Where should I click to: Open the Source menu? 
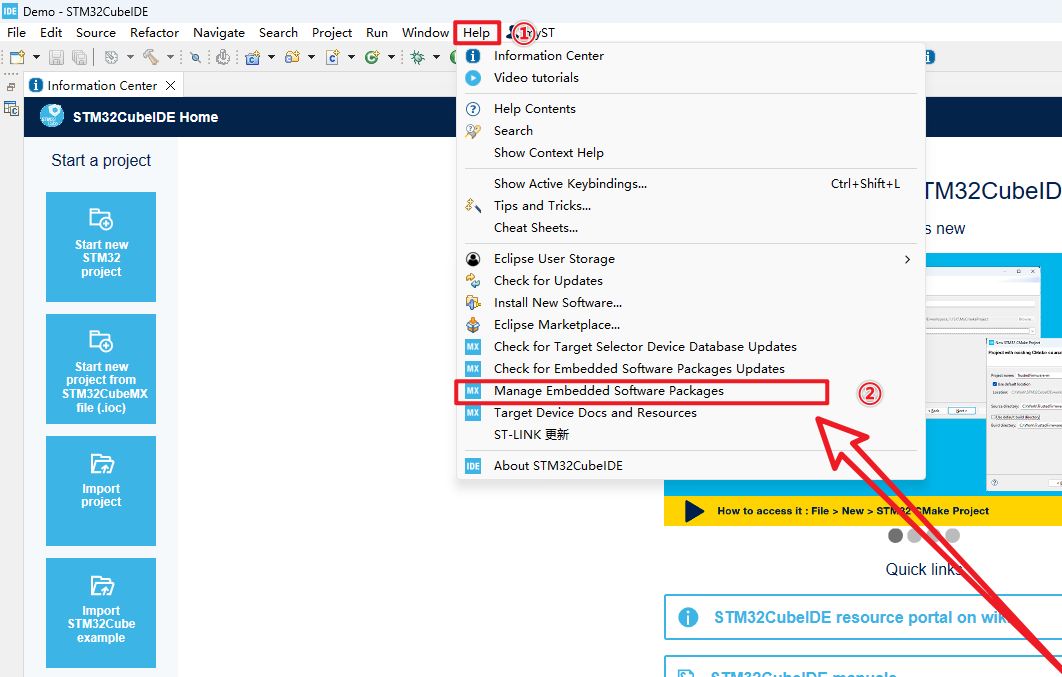tap(95, 32)
